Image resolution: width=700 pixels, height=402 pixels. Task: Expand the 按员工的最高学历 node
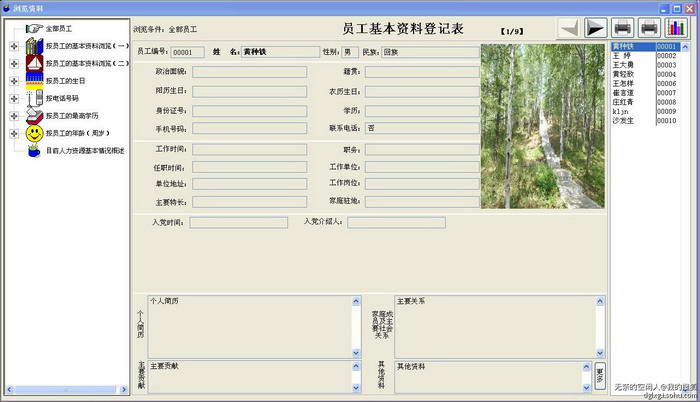tap(14, 116)
